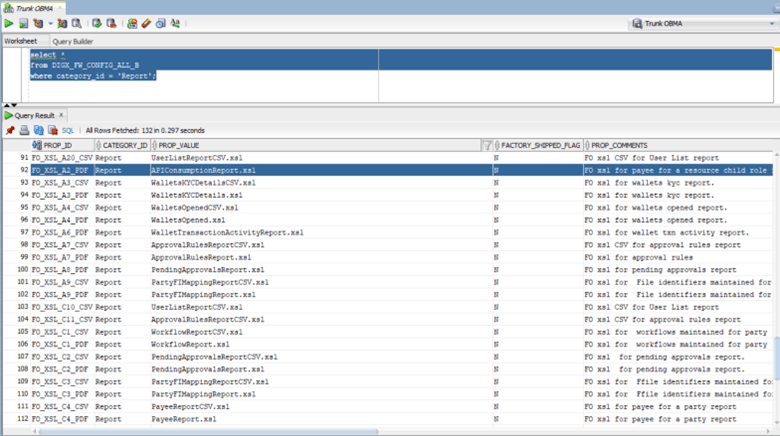Switch to the Worksheet tab

click(20, 41)
